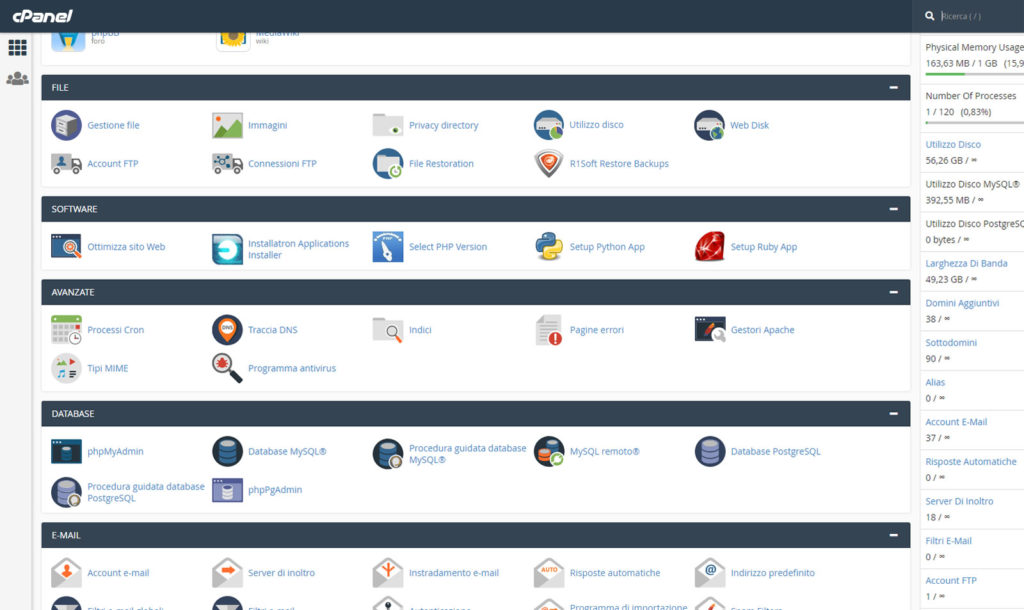This screenshot has width=1024, height=610.
Task: Open the Database MySQL link
Action: 287,452
